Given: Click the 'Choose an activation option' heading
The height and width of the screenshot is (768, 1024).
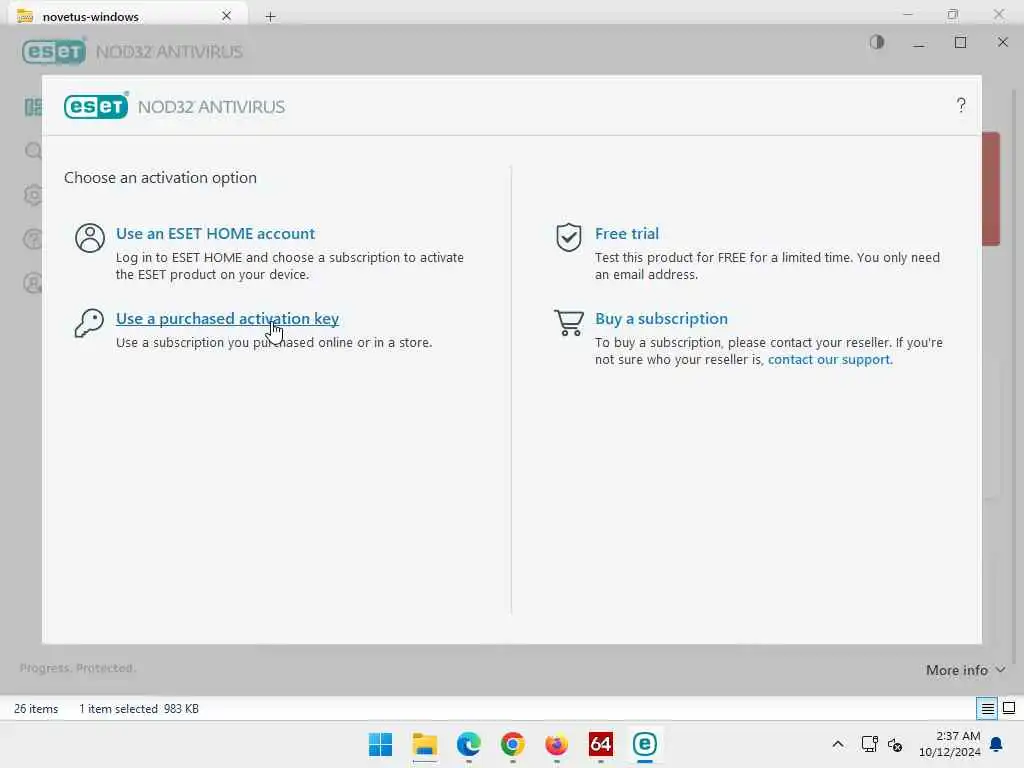Looking at the screenshot, I should pyautogui.click(x=160, y=178).
